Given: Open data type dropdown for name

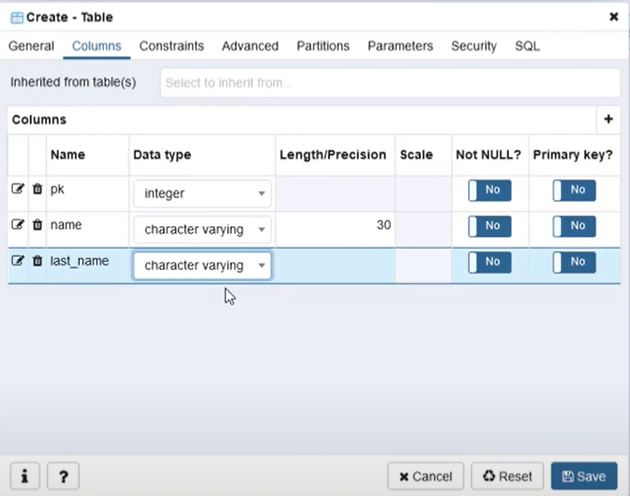Looking at the screenshot, I should [x=203, y=229].
